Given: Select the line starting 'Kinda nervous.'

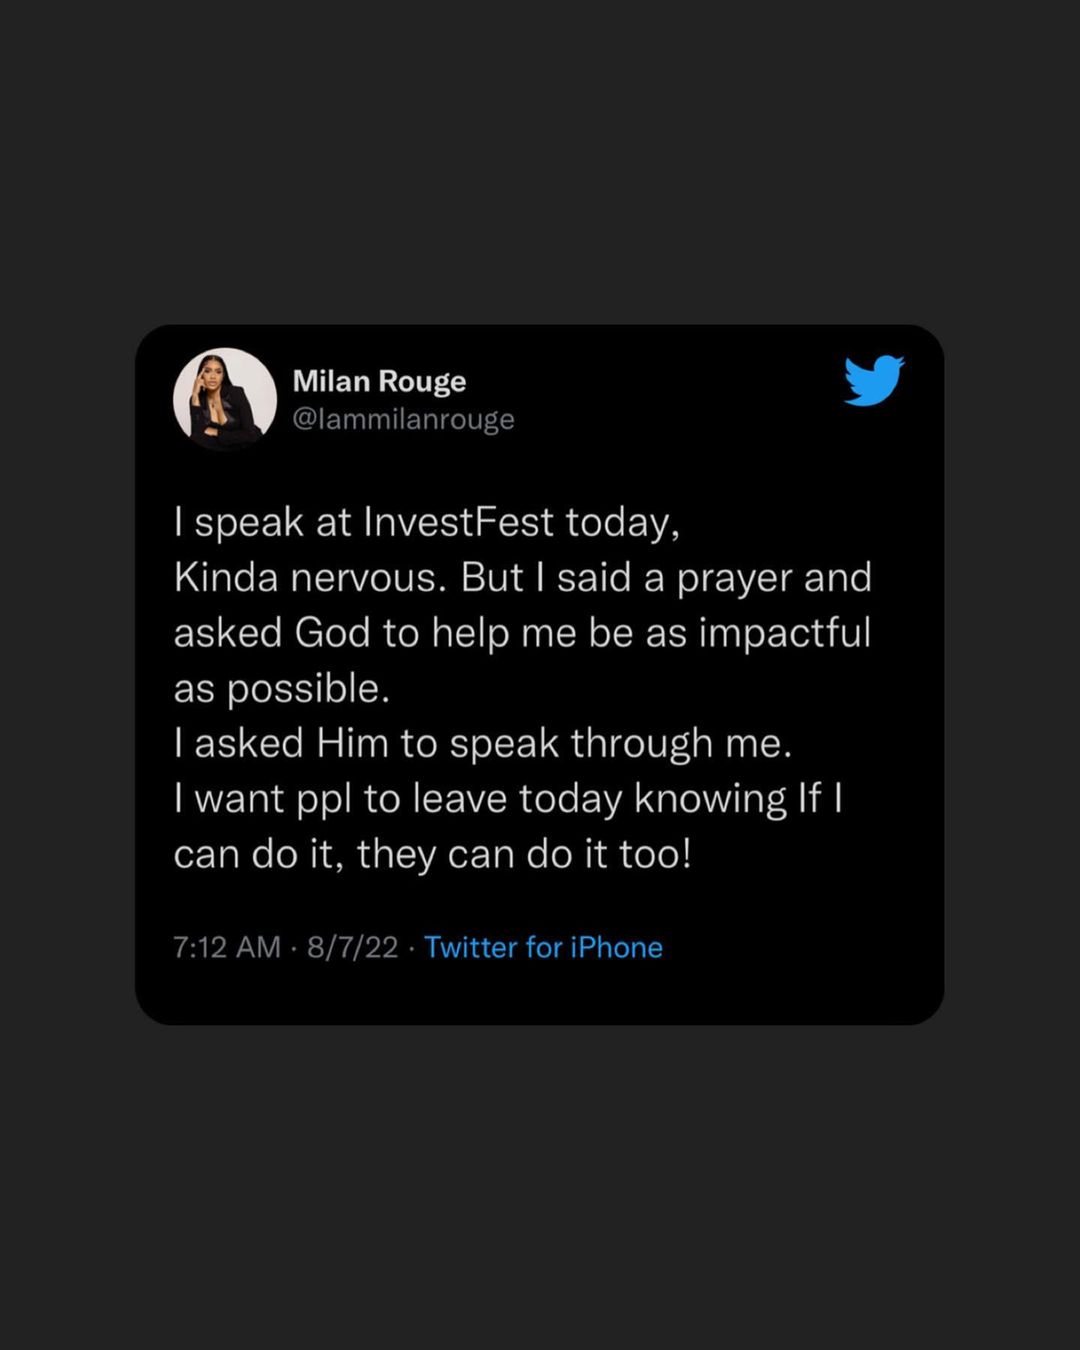Looking at the screenshot, I should pos(522,578).
